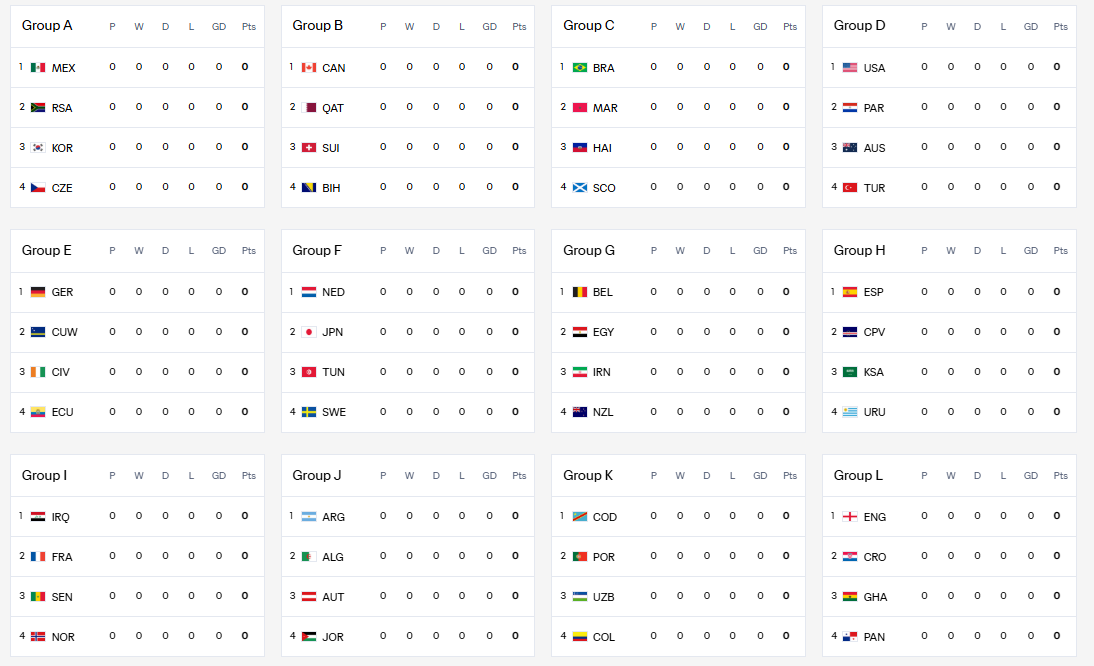
Task: Select the Portugal flag in Group K
Action: point(580,557)
